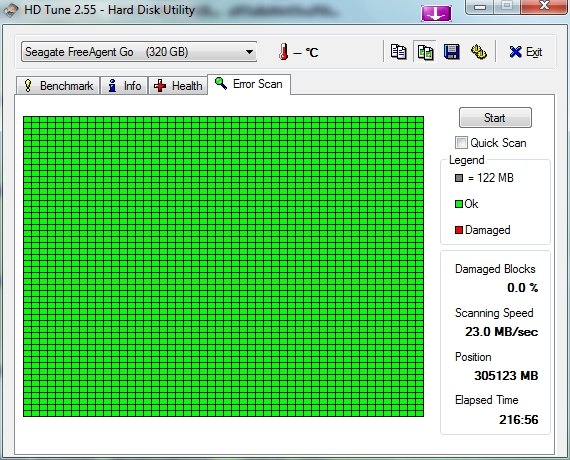570x460 pixels.
Task: Click the copy text to clipboard icon
Action: [398, 52]
